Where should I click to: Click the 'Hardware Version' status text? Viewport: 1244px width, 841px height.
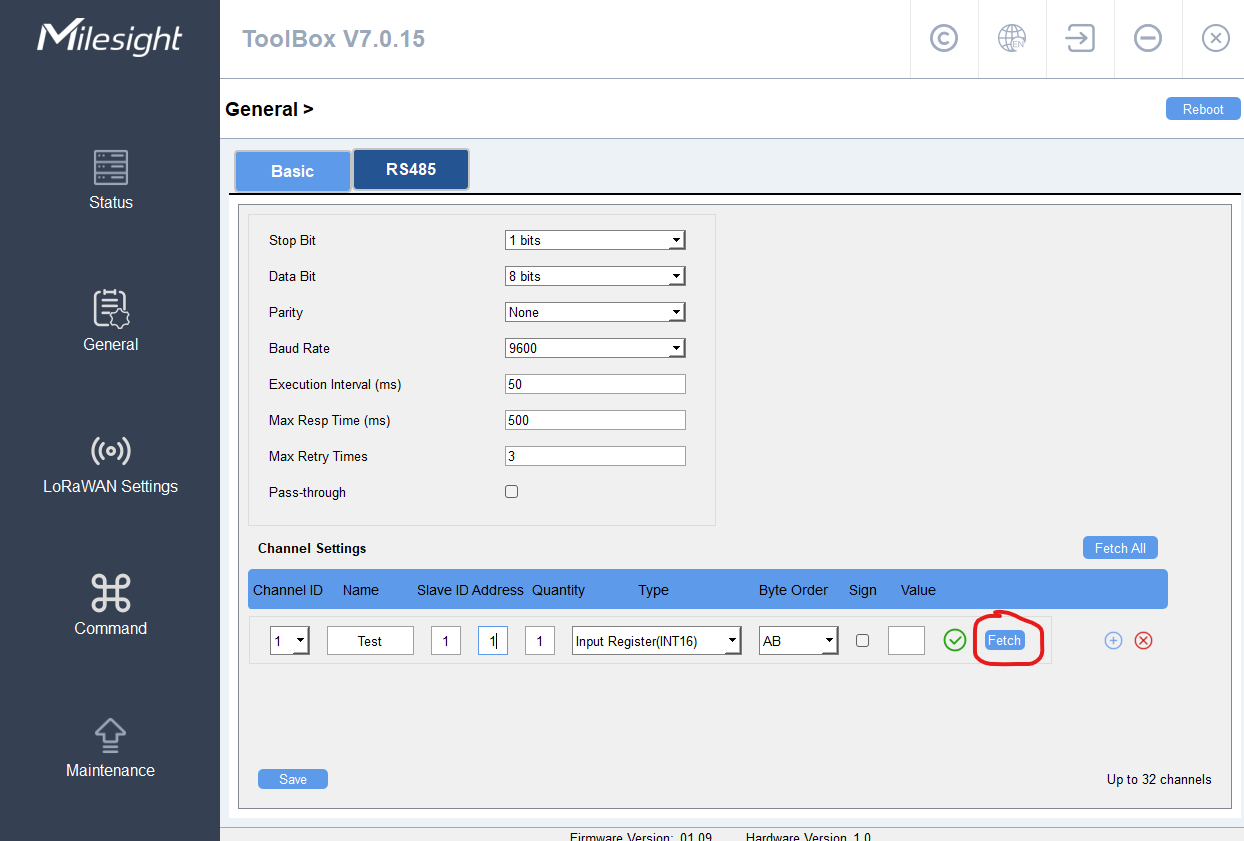click(809, 836)
